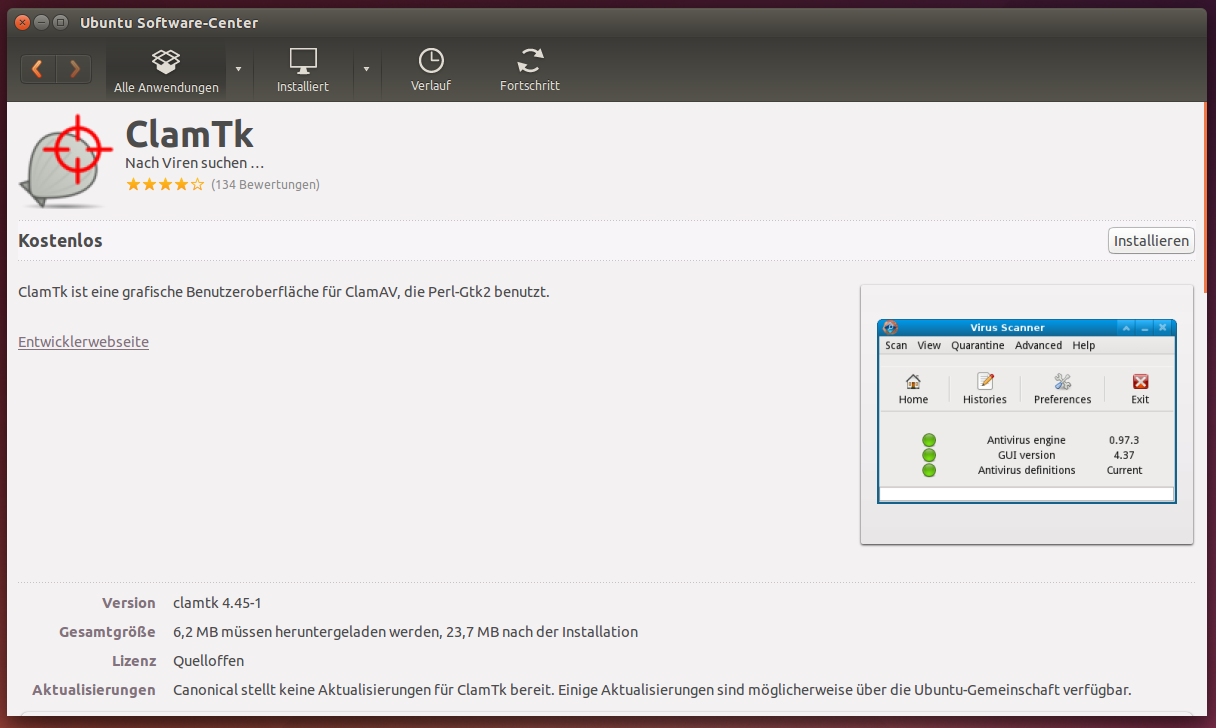Click the Aktualisierungen label
Viewport: 1216px width, 728px height.
(94, 690)
